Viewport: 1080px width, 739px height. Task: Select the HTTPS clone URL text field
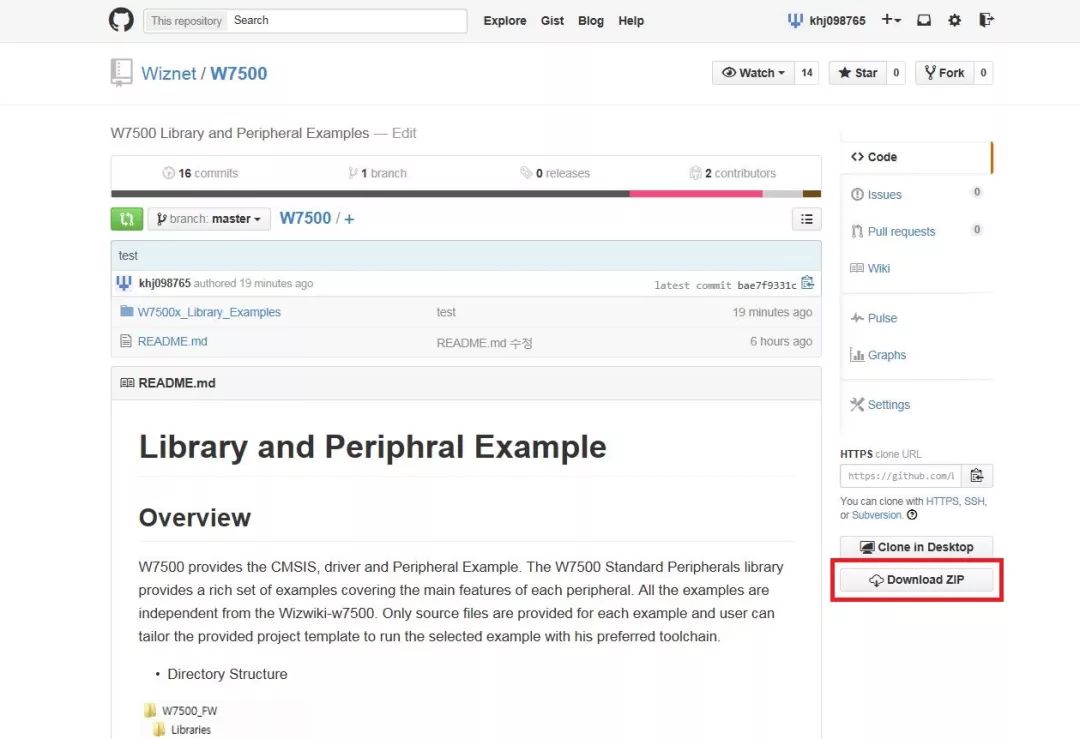point(901,475)
